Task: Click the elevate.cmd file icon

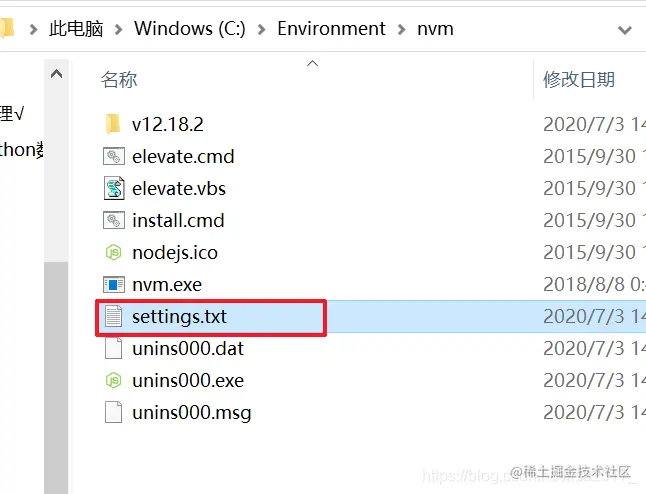Action: 113,156
